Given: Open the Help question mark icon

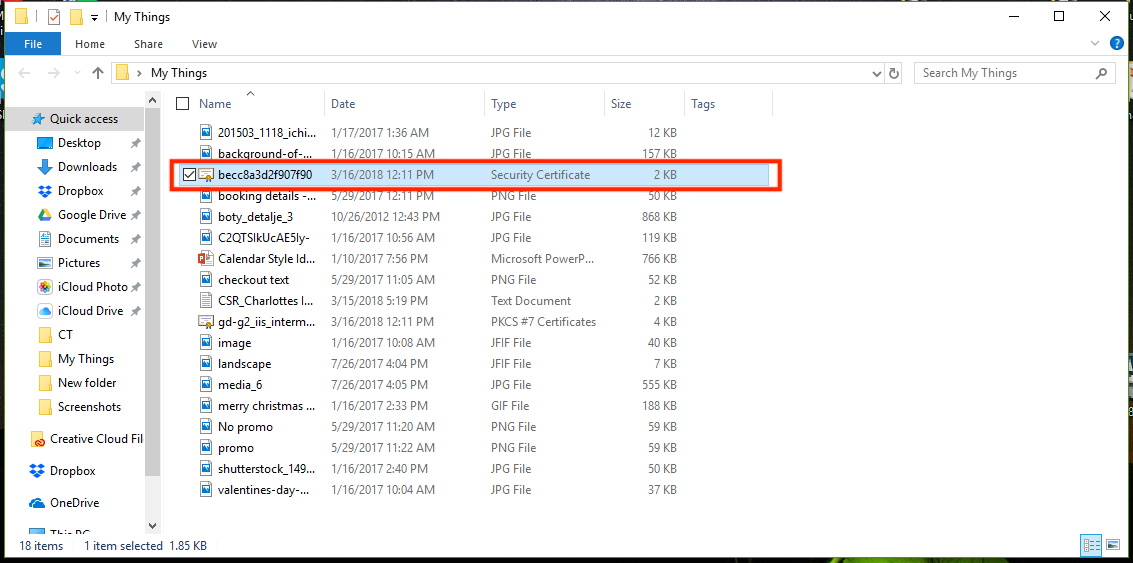Looking at the screenshot, I should click(1115, 44).
